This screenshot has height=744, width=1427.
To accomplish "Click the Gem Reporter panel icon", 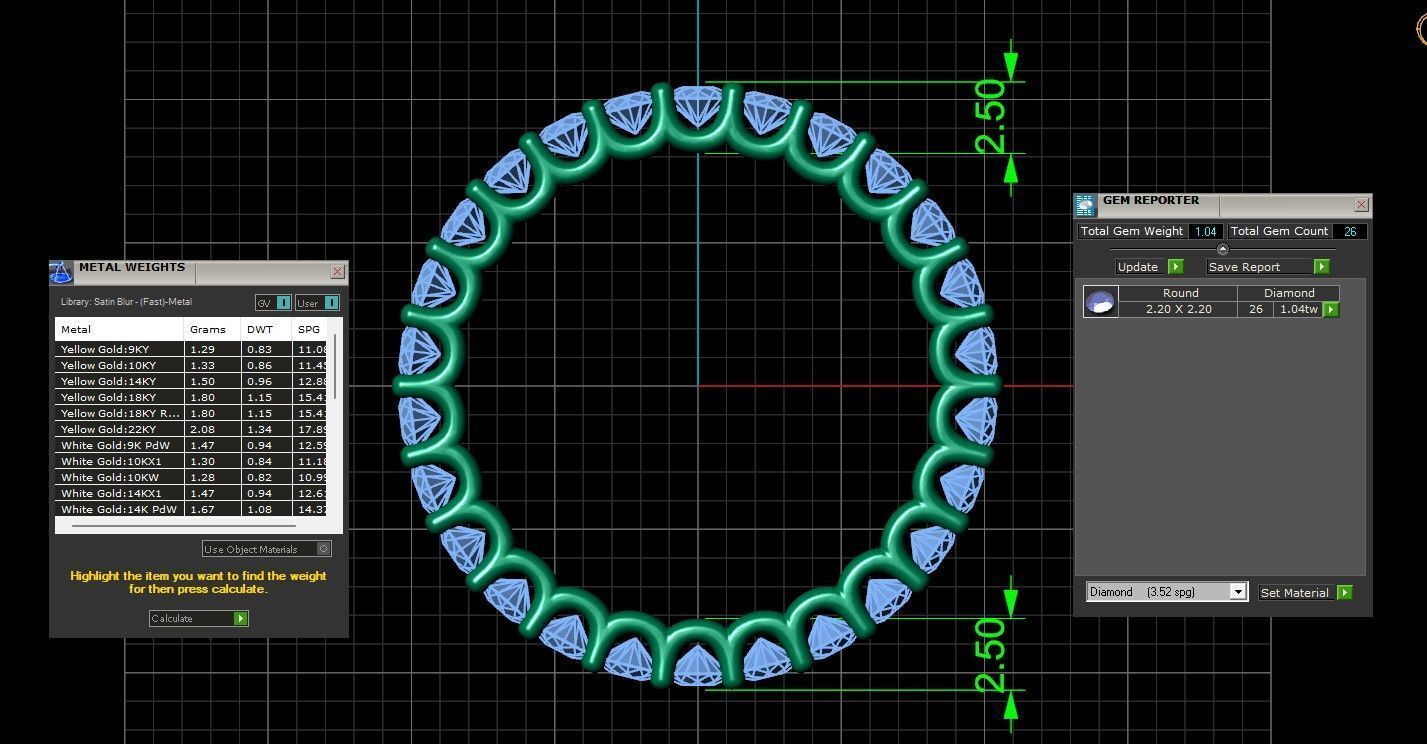I will [1086, 205].
